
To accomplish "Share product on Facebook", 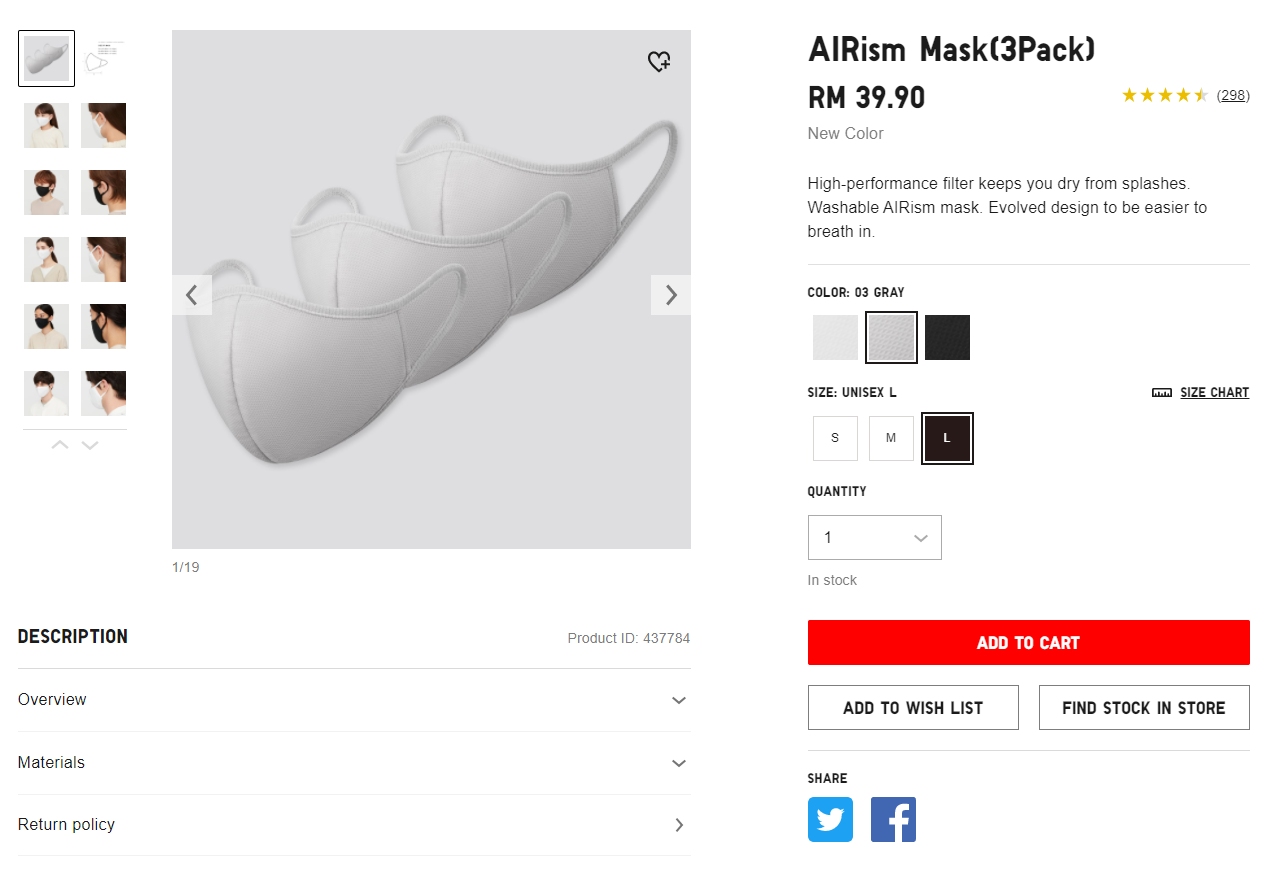I will pyautogui.click(x=893, y=819).
